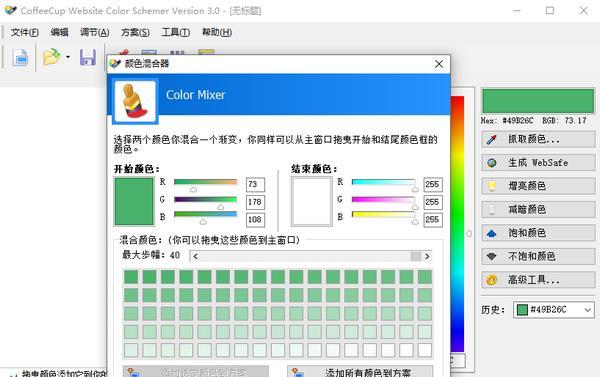Click the 增亮颜色 lightbulb icon
Image resolution: width=600 pixels, height=377 pixels.
pyautogui.click(x=491, y=186)
